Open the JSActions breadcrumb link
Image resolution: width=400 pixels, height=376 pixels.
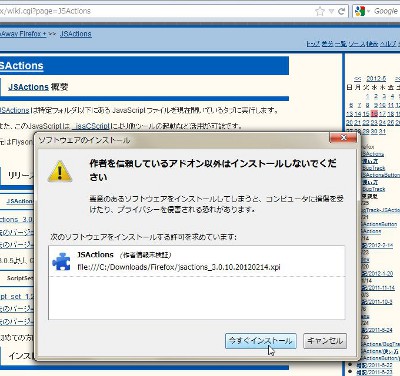tap(76, 34)
